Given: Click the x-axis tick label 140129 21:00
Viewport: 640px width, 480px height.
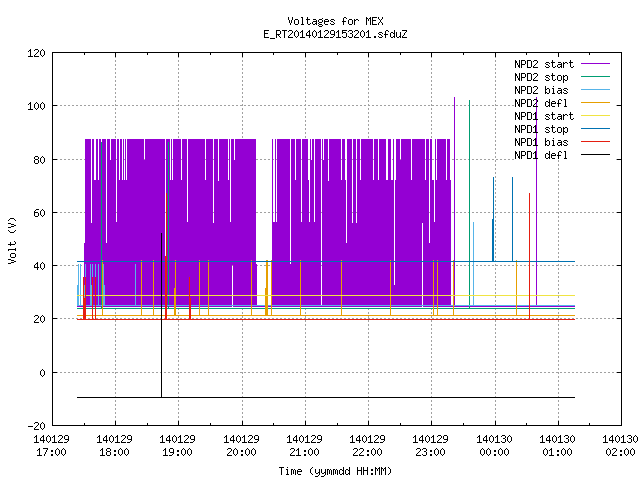Looking at the screenshot, I should coord(304,446).
